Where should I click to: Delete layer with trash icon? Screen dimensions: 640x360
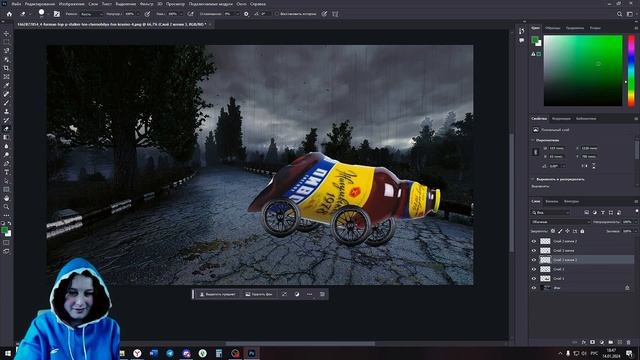[x=629, y=342]
